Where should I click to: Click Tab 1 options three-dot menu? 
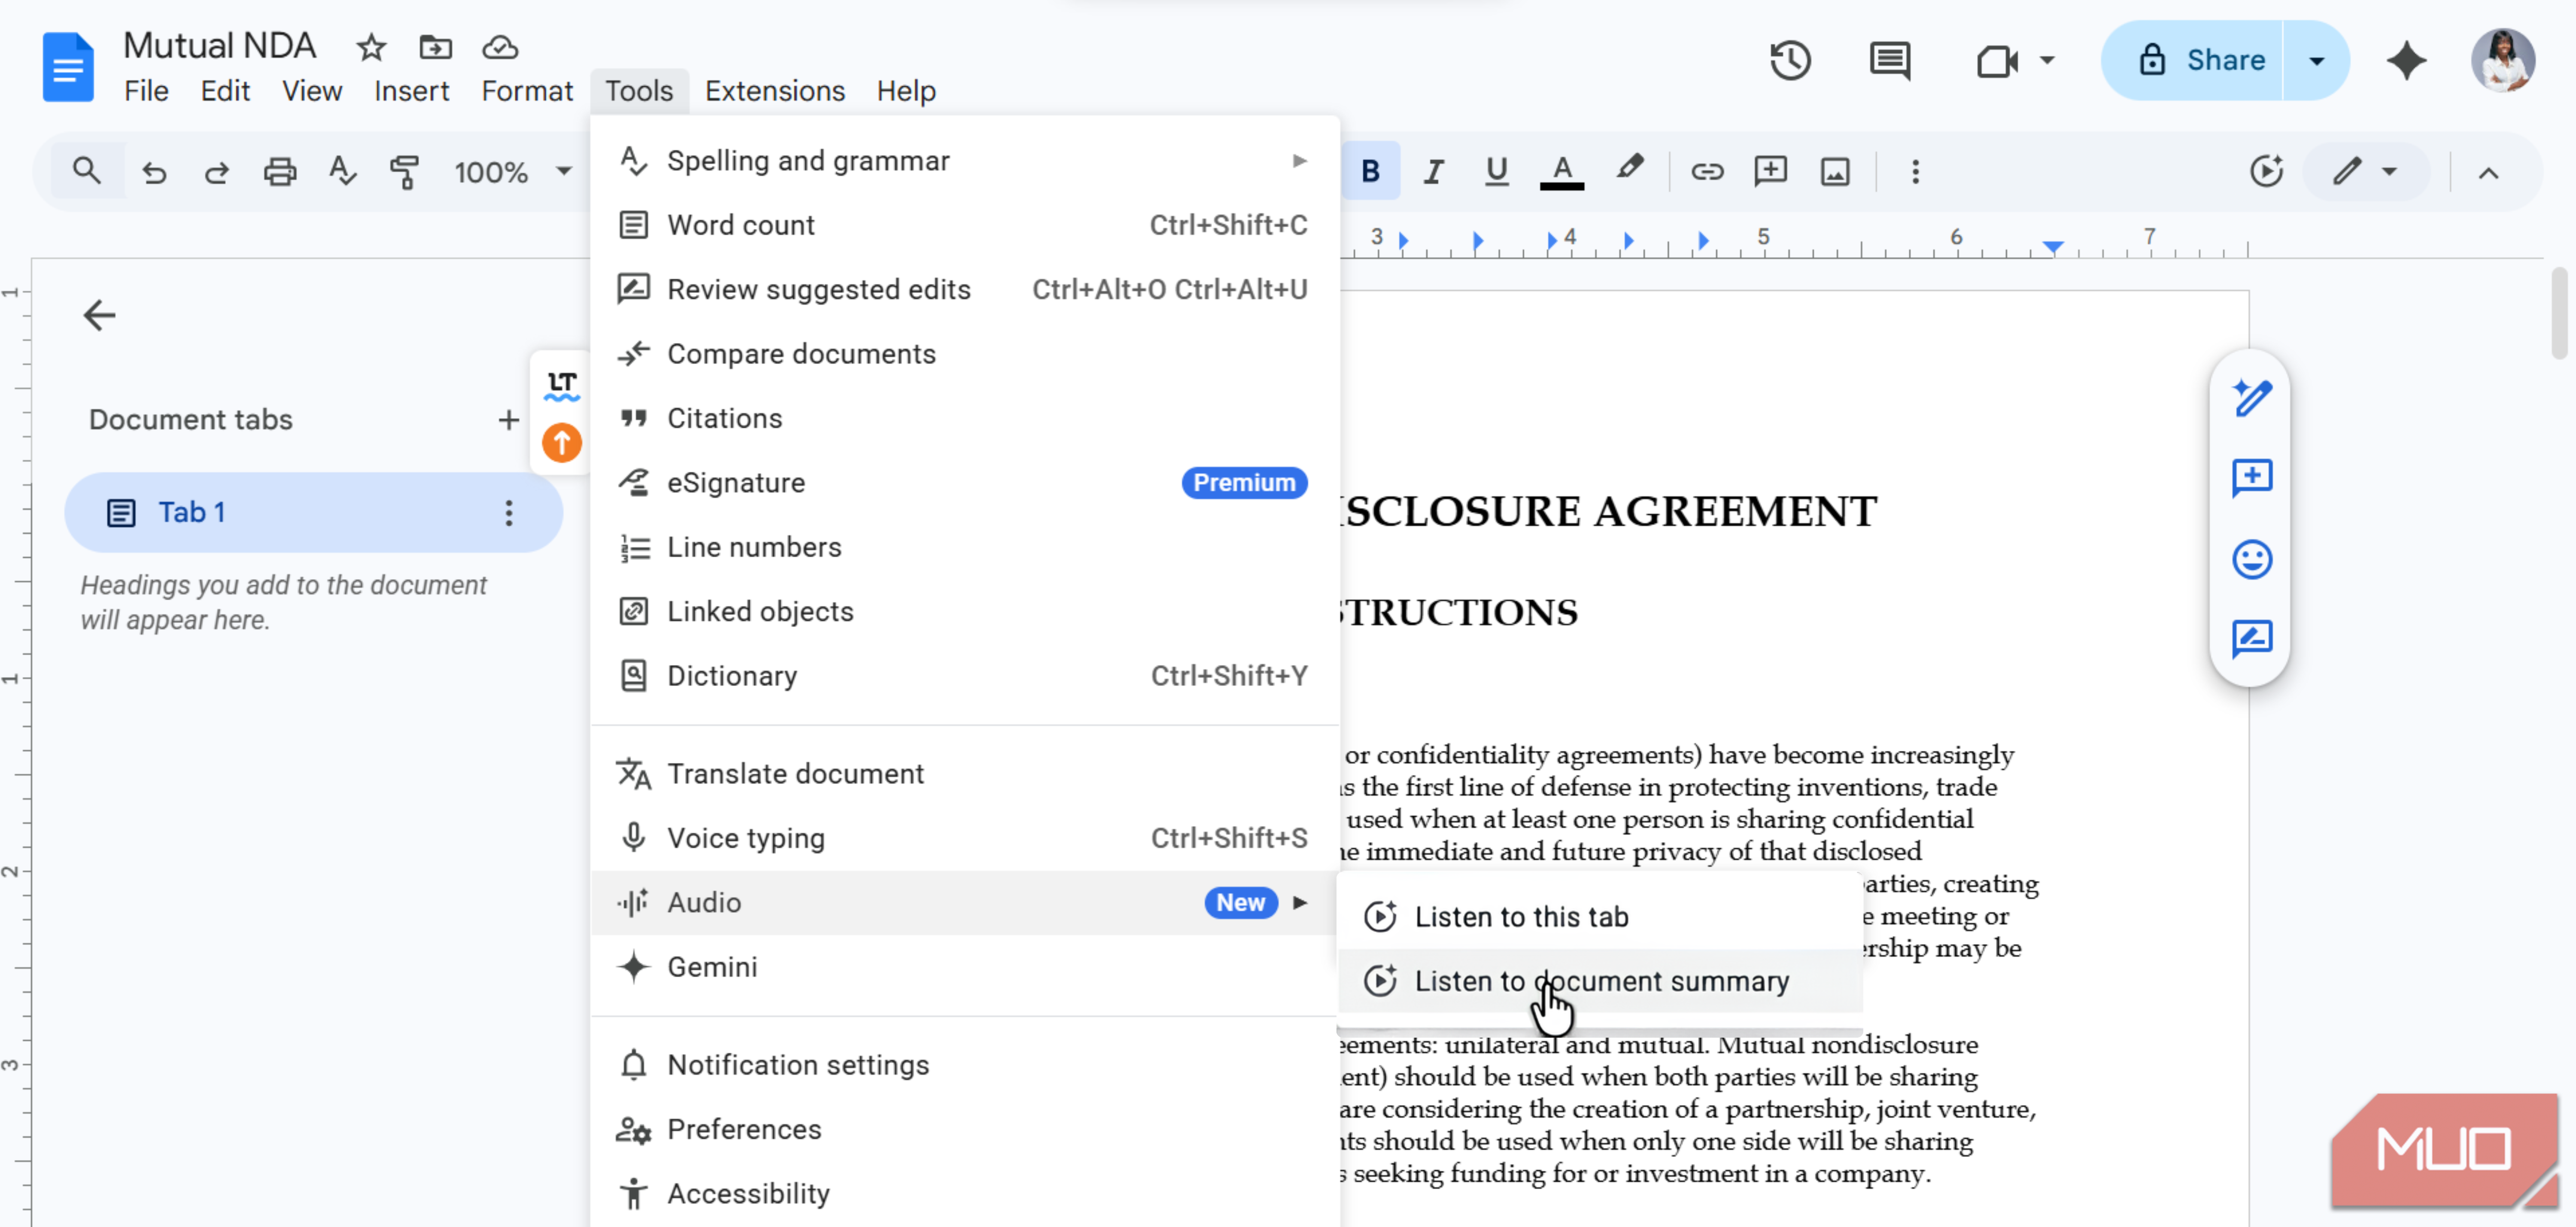coord(509,513)
